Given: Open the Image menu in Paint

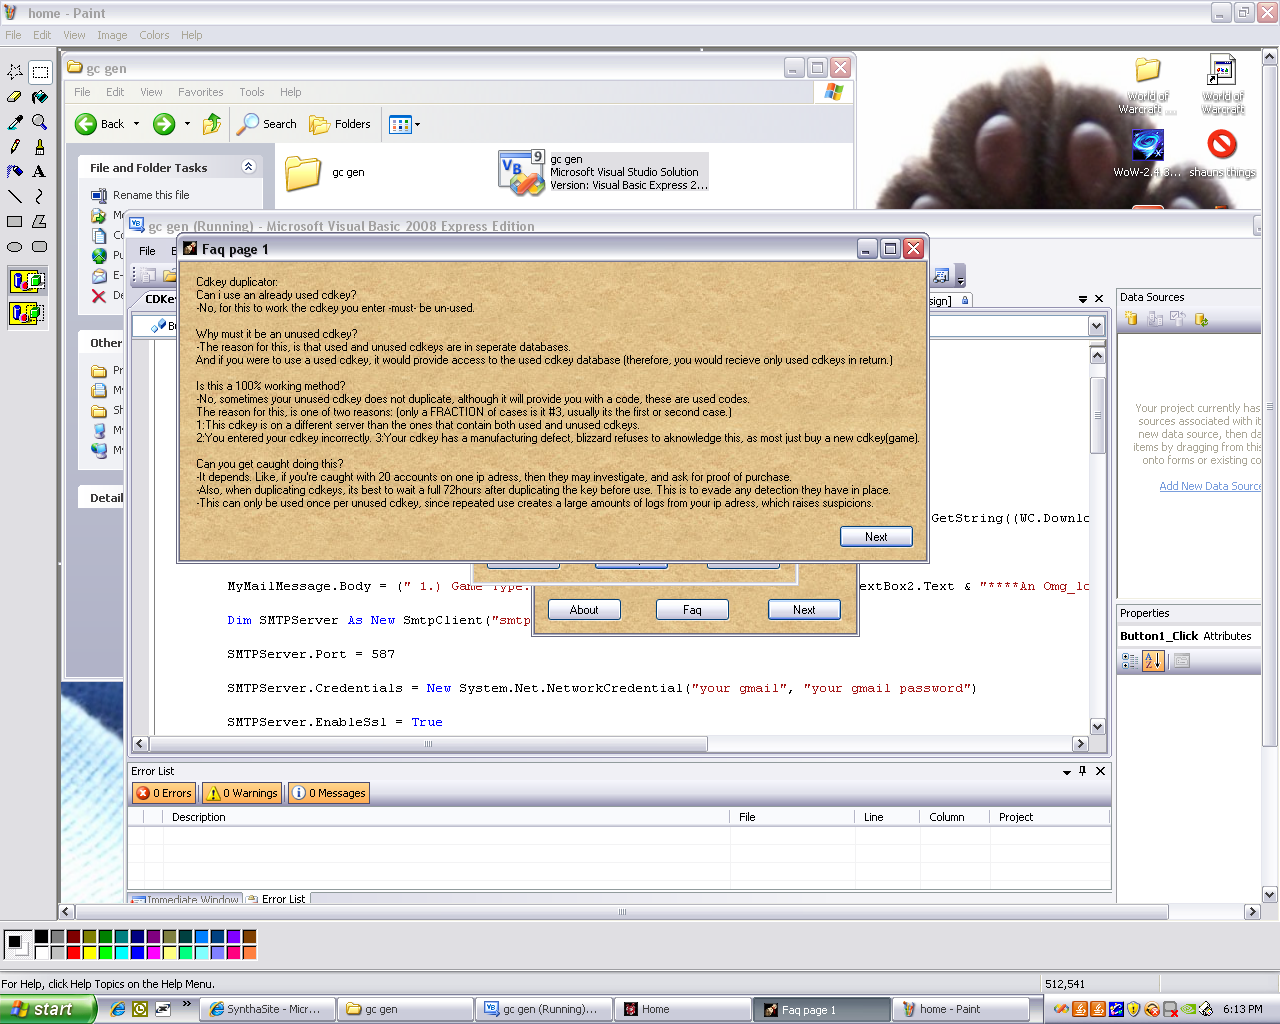Looking at the screenshot, I should point(112,35).
